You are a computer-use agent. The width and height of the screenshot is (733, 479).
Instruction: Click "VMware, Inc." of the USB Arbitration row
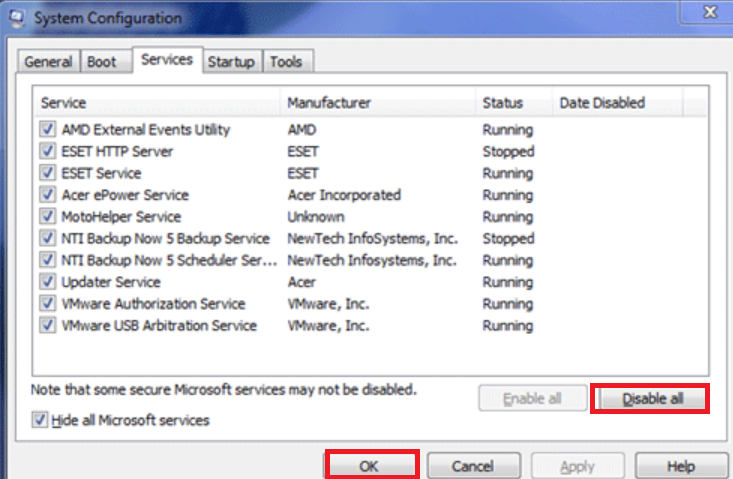329,326
